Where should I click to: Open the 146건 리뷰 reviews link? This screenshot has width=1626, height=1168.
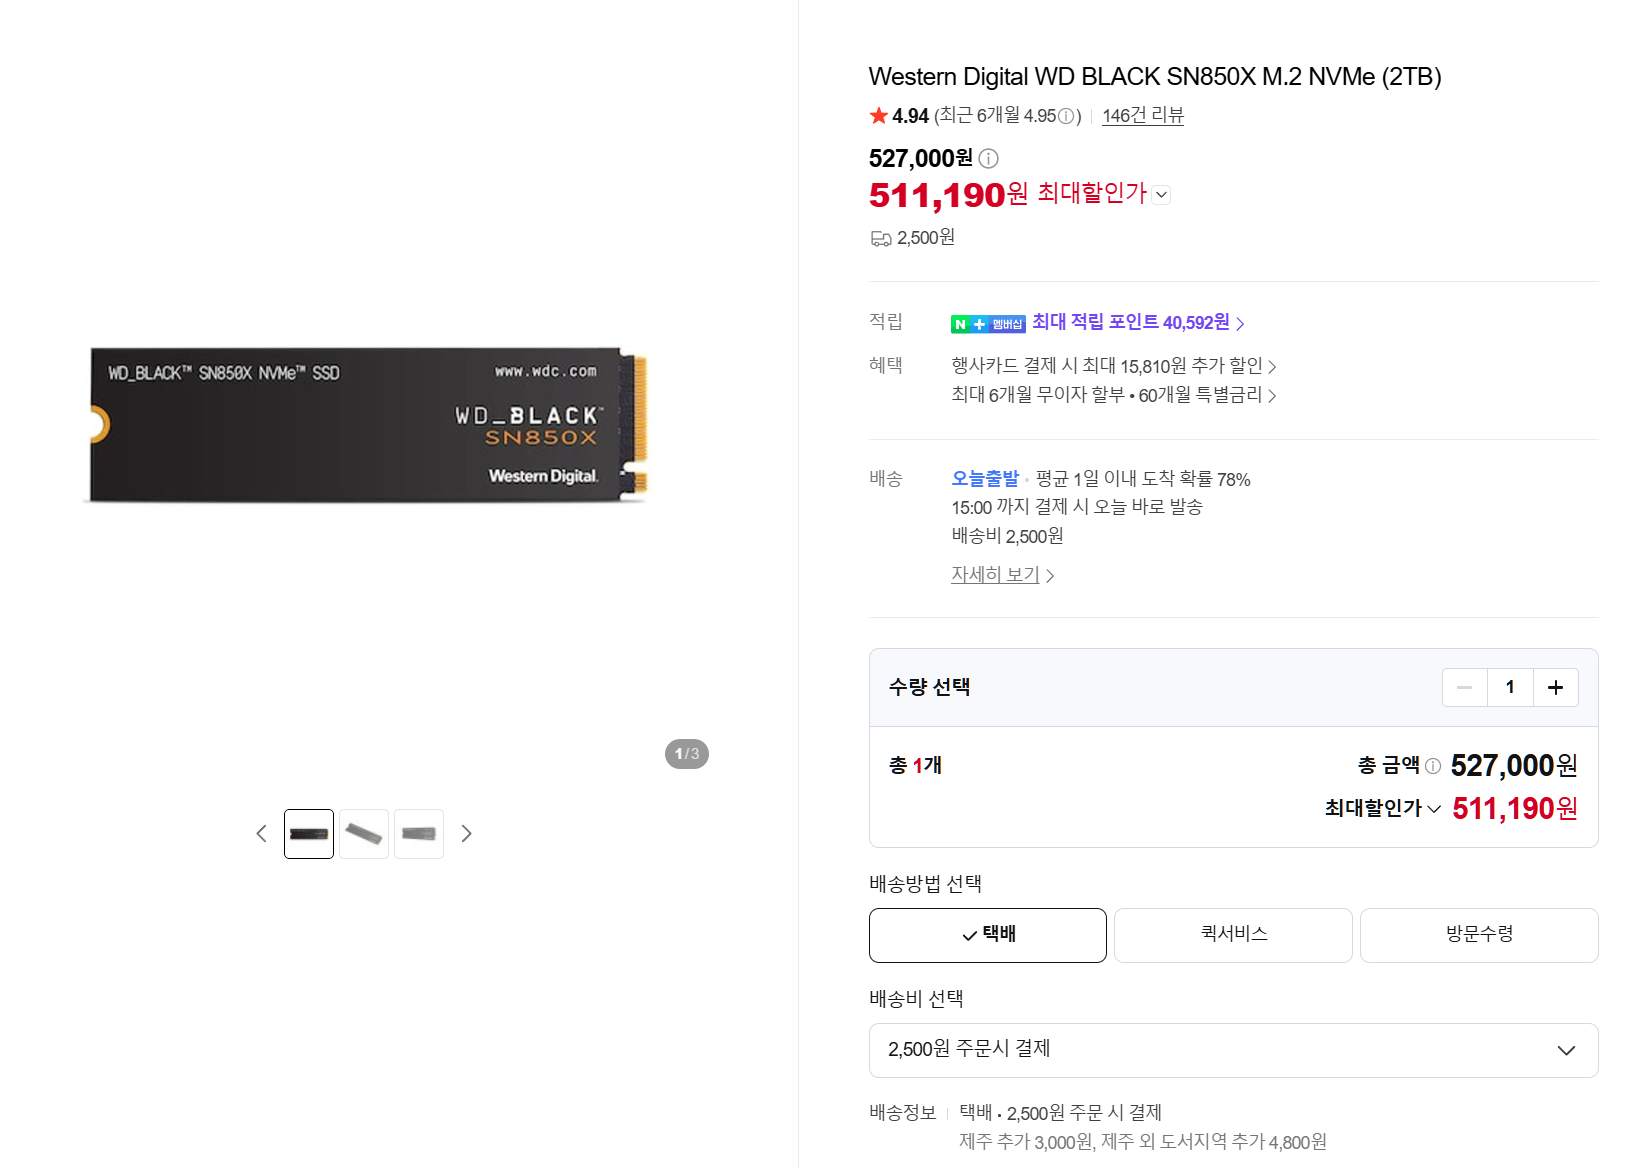[x=1143, y=116]
